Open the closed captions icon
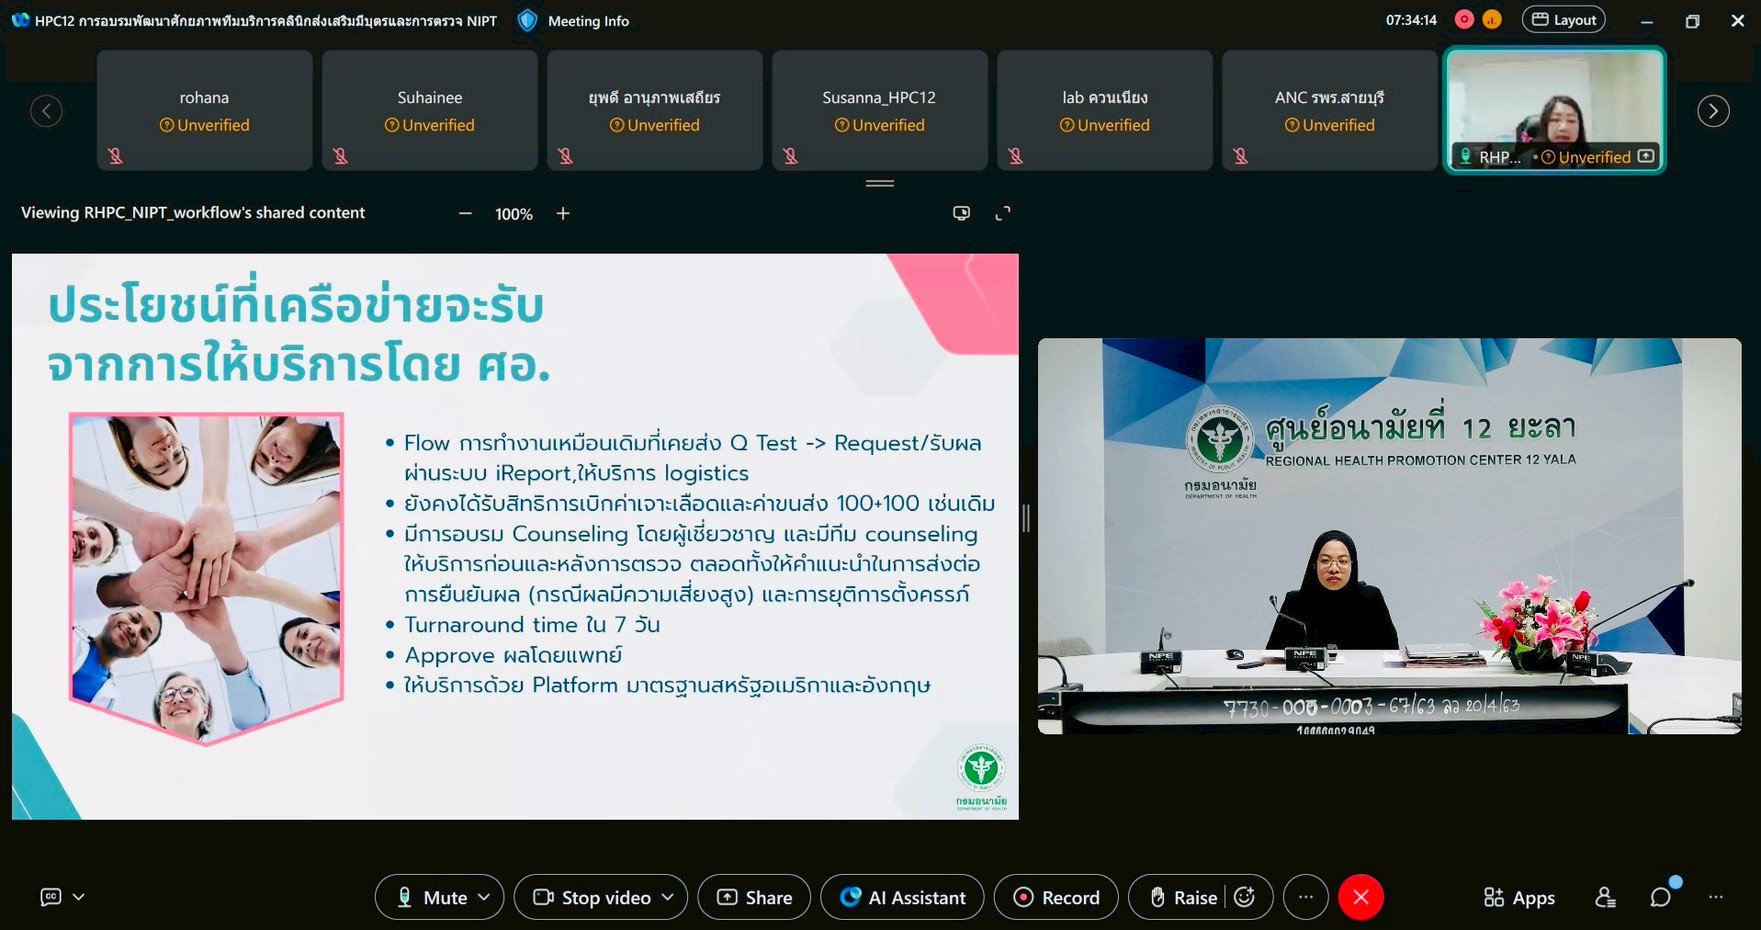1761x930 pixels. coord(51,897)
